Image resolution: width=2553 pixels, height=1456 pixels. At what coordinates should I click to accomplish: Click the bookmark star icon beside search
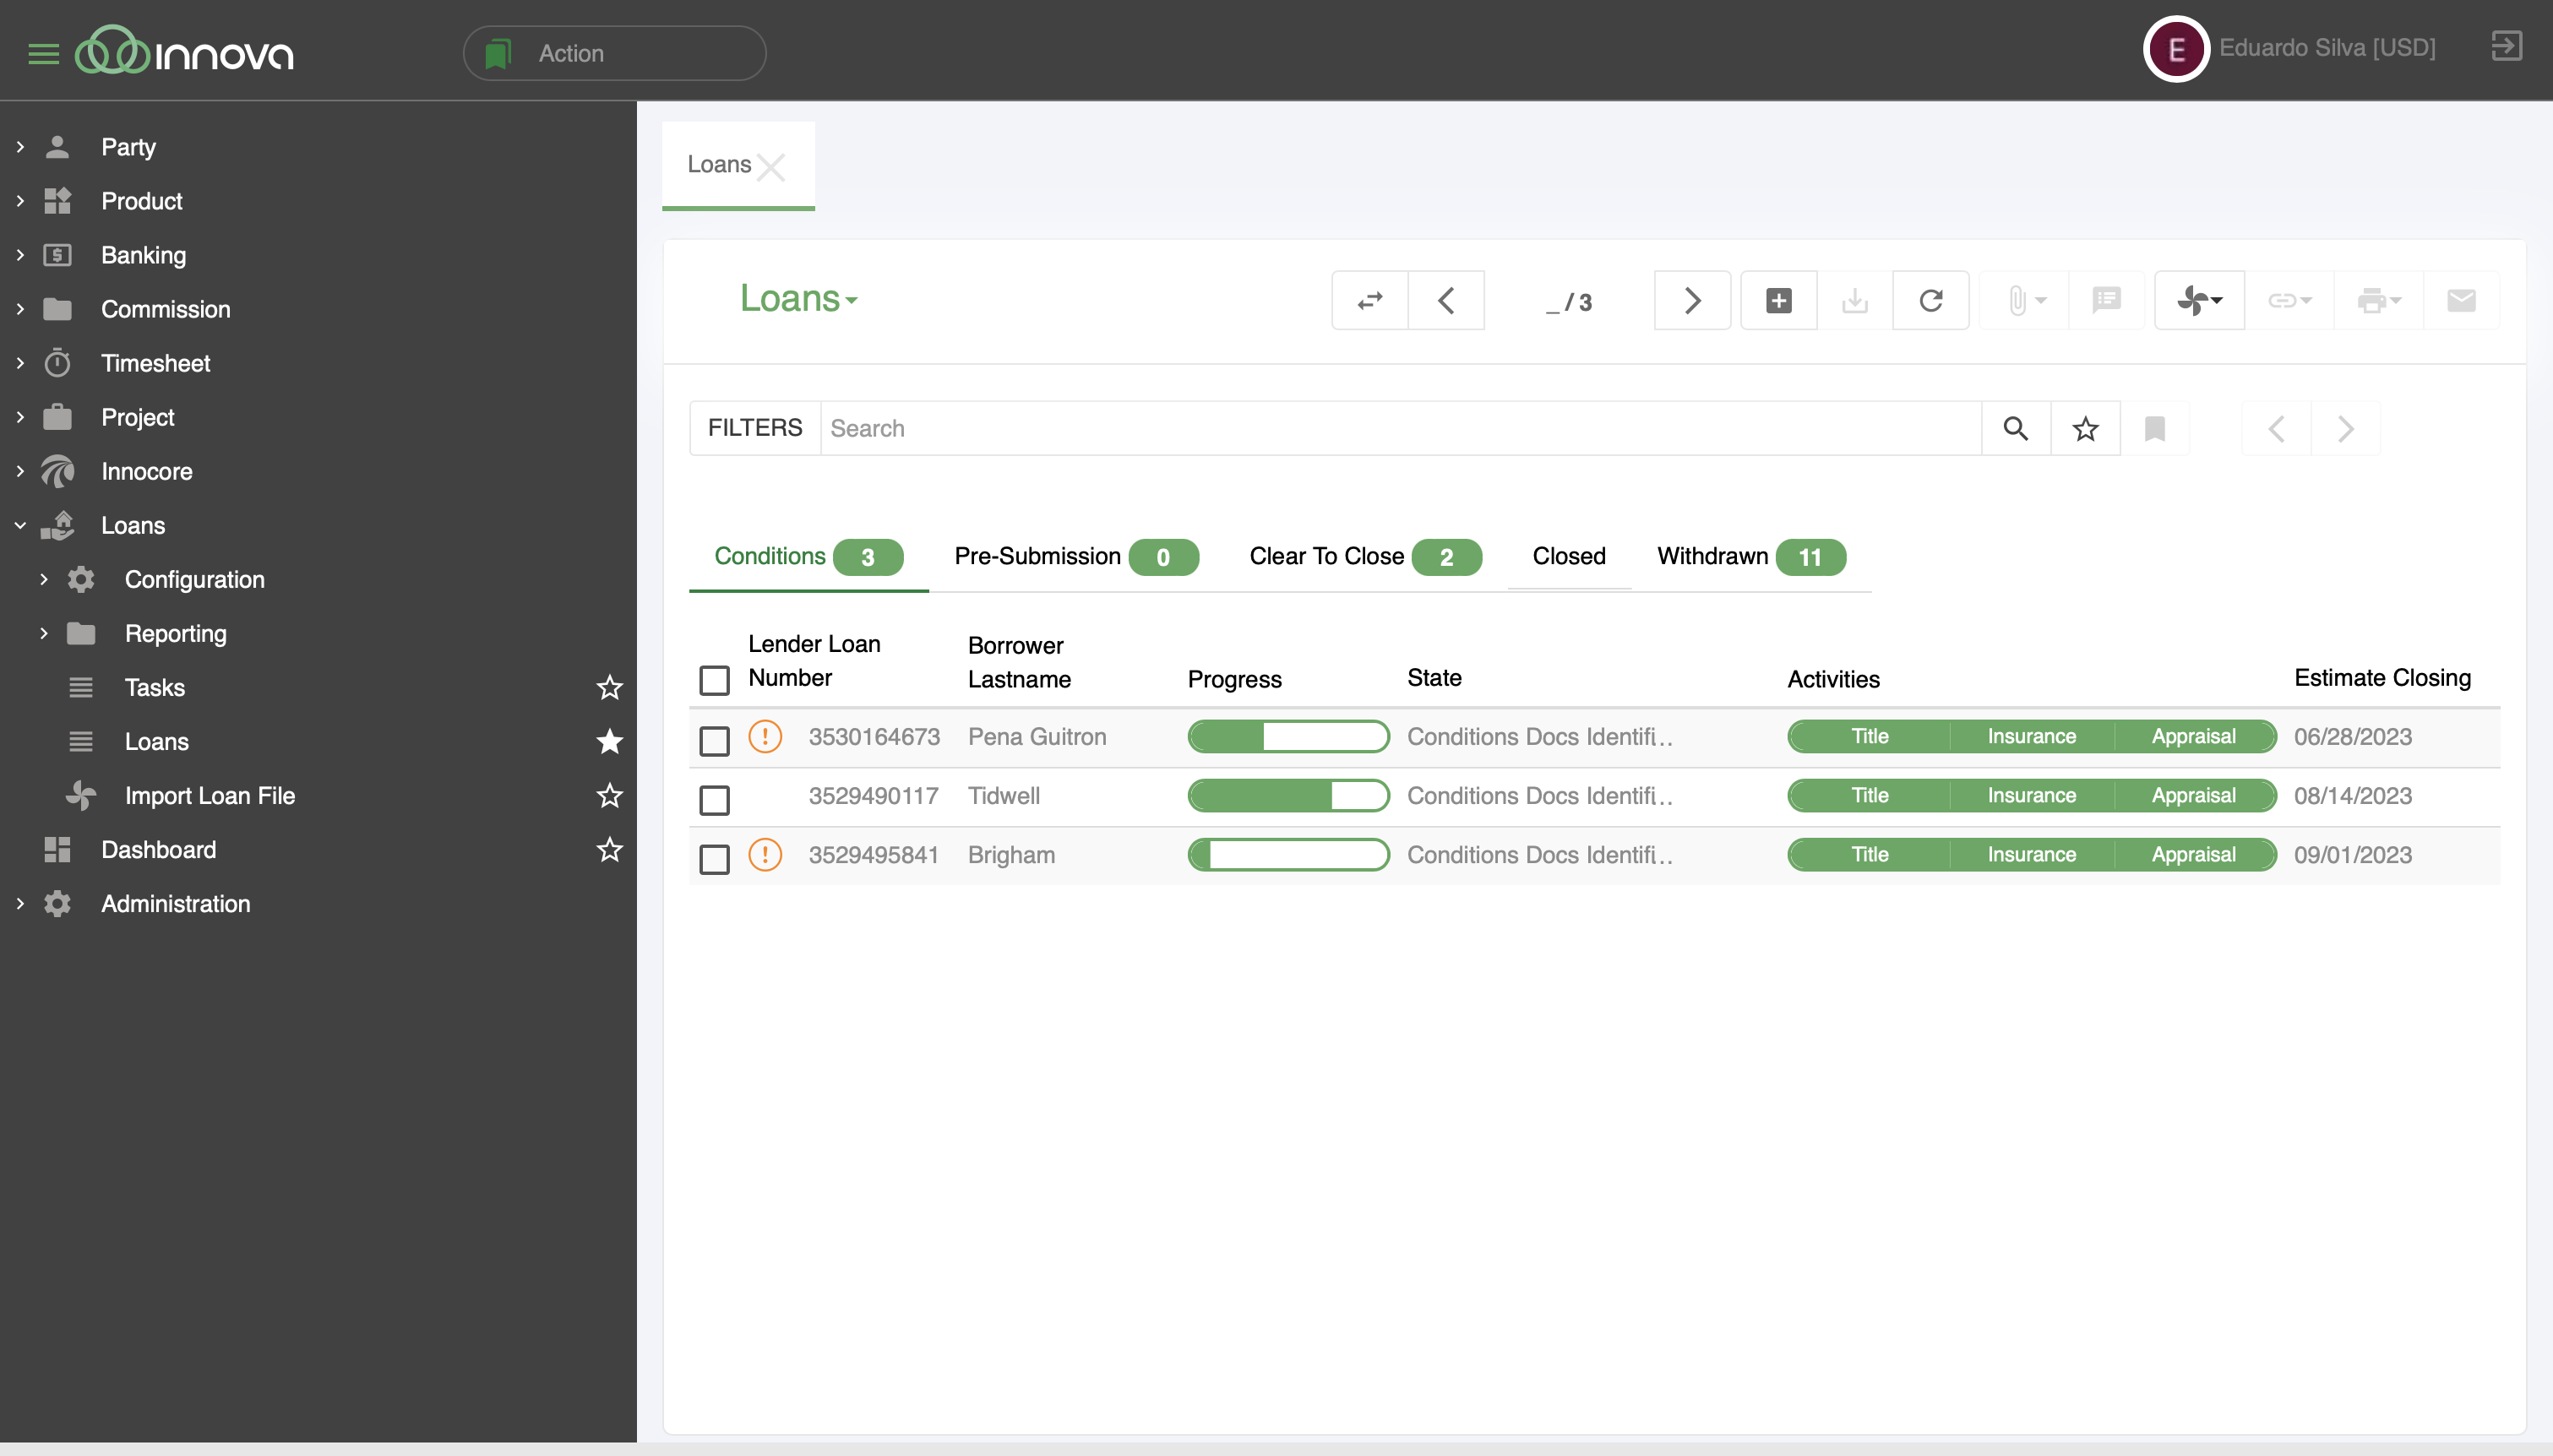point(2085,428)
